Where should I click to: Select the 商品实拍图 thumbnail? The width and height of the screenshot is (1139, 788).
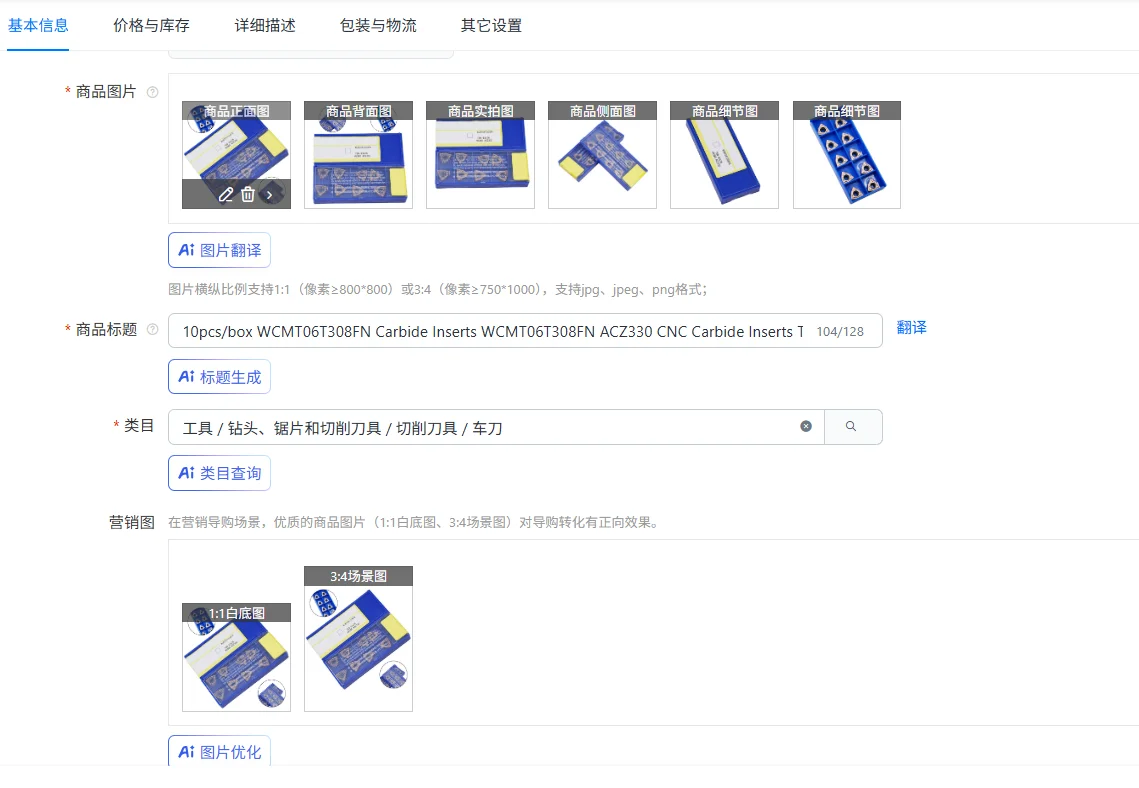480,155
